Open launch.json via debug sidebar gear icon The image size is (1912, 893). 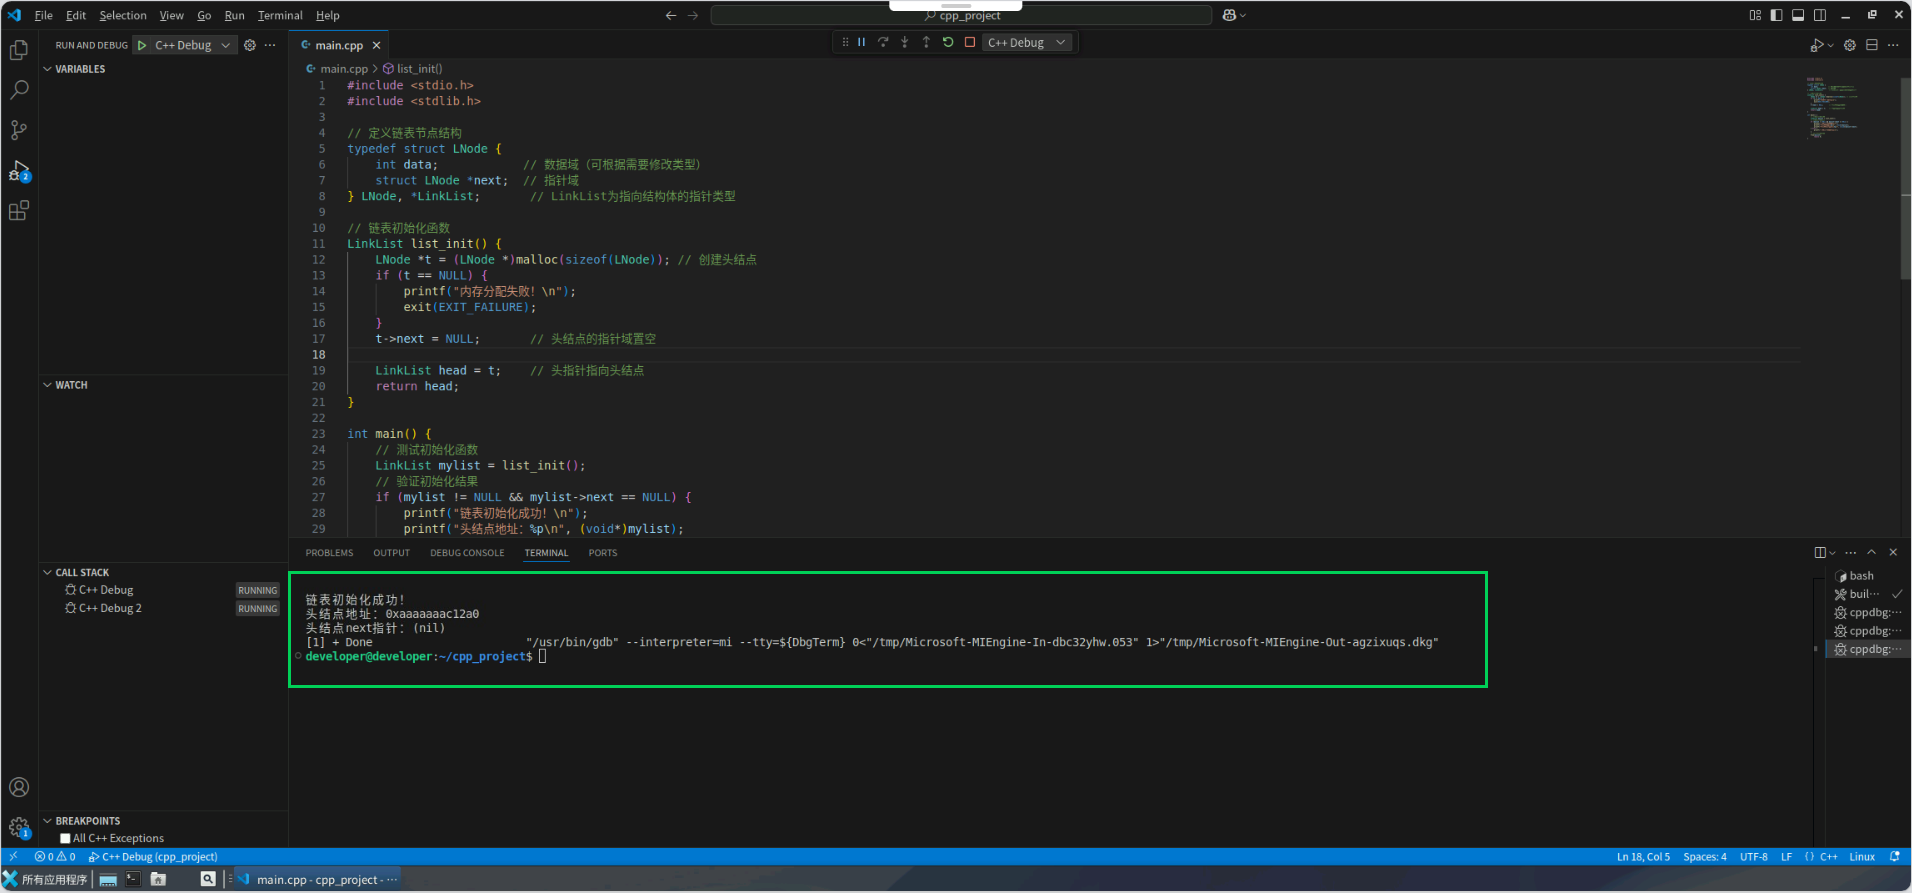[250, 45]
